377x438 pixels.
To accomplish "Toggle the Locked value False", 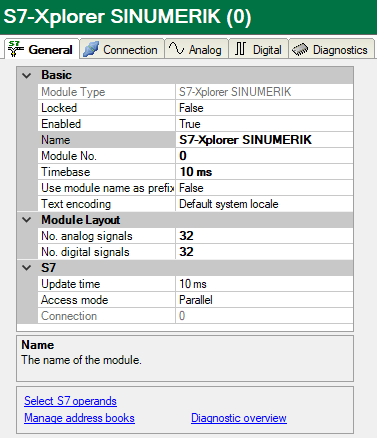I will pos(264,108).
